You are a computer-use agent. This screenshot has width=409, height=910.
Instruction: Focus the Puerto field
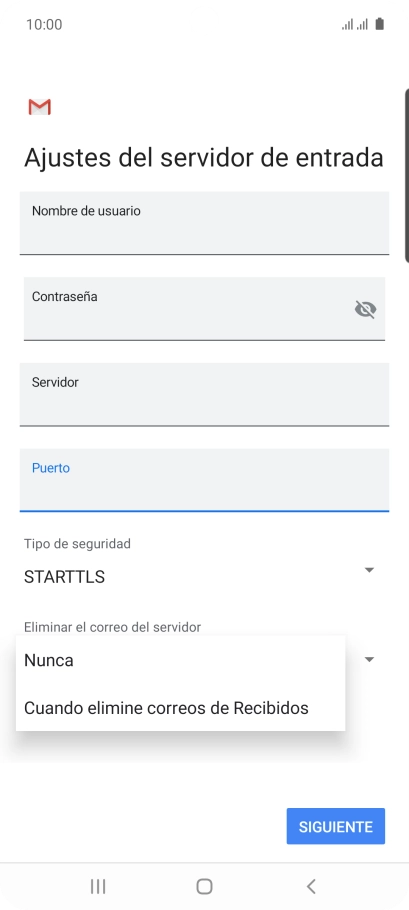[204, 481]
